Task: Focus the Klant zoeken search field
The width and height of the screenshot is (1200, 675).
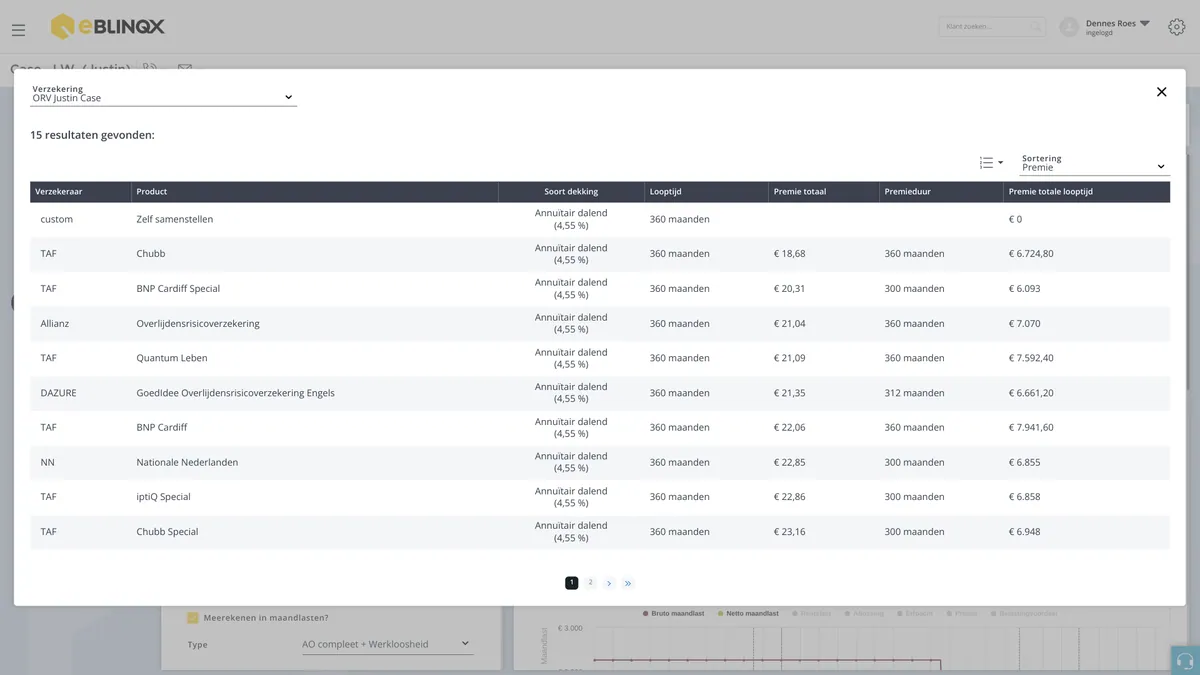Action: [992, 27]
